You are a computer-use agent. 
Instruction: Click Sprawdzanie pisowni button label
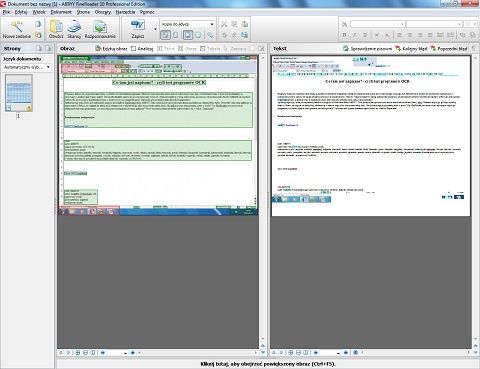371,49
